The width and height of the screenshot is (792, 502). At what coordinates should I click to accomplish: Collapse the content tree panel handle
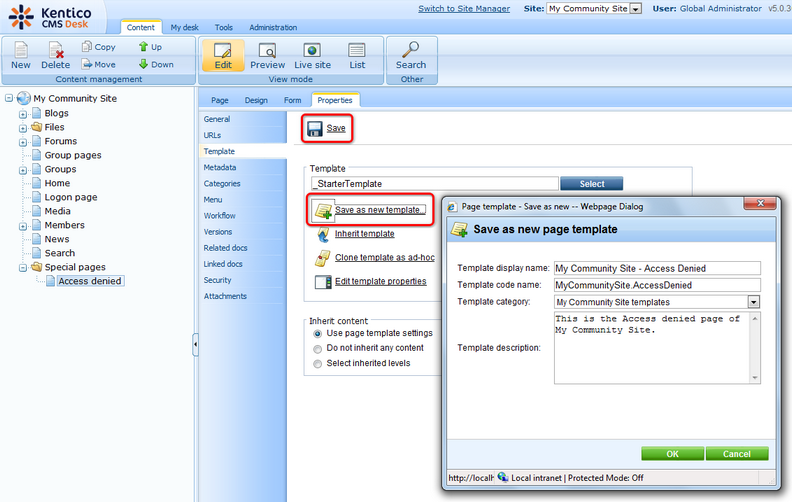coord(195,344)
